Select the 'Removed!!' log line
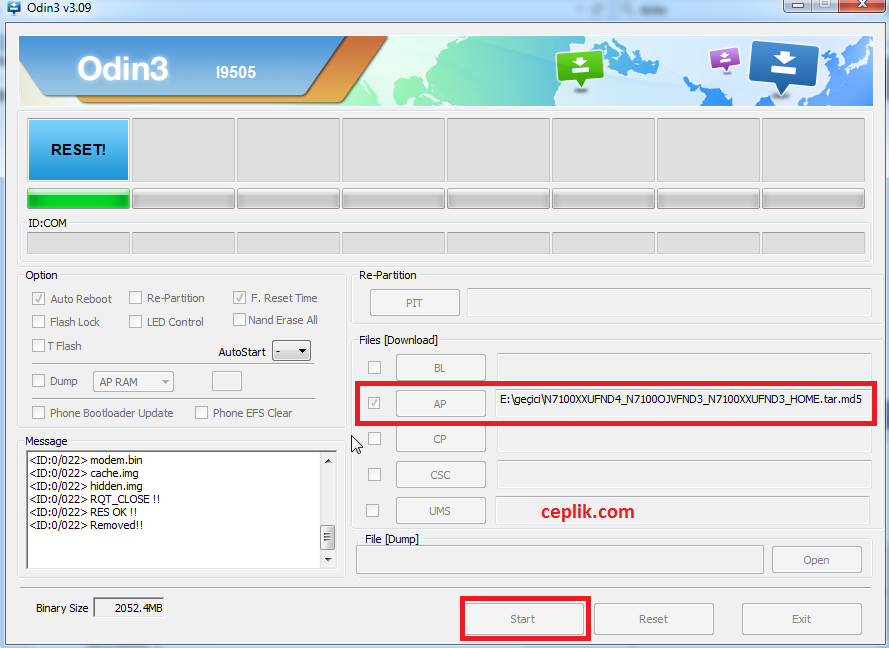This screenshot has width=889, height=648. click(x=86, y=525)
